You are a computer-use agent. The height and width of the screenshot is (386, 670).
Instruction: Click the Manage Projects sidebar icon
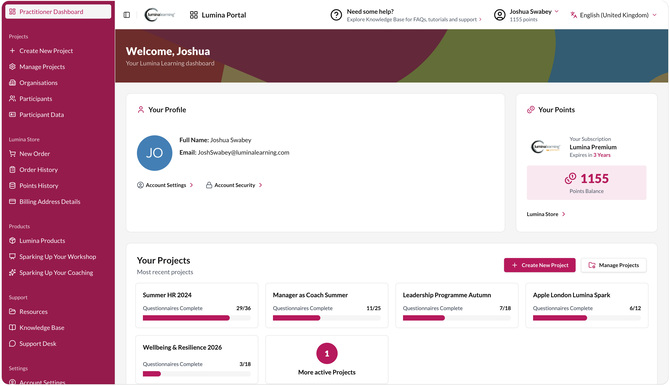pyautogui.click(x=12, y=67)
